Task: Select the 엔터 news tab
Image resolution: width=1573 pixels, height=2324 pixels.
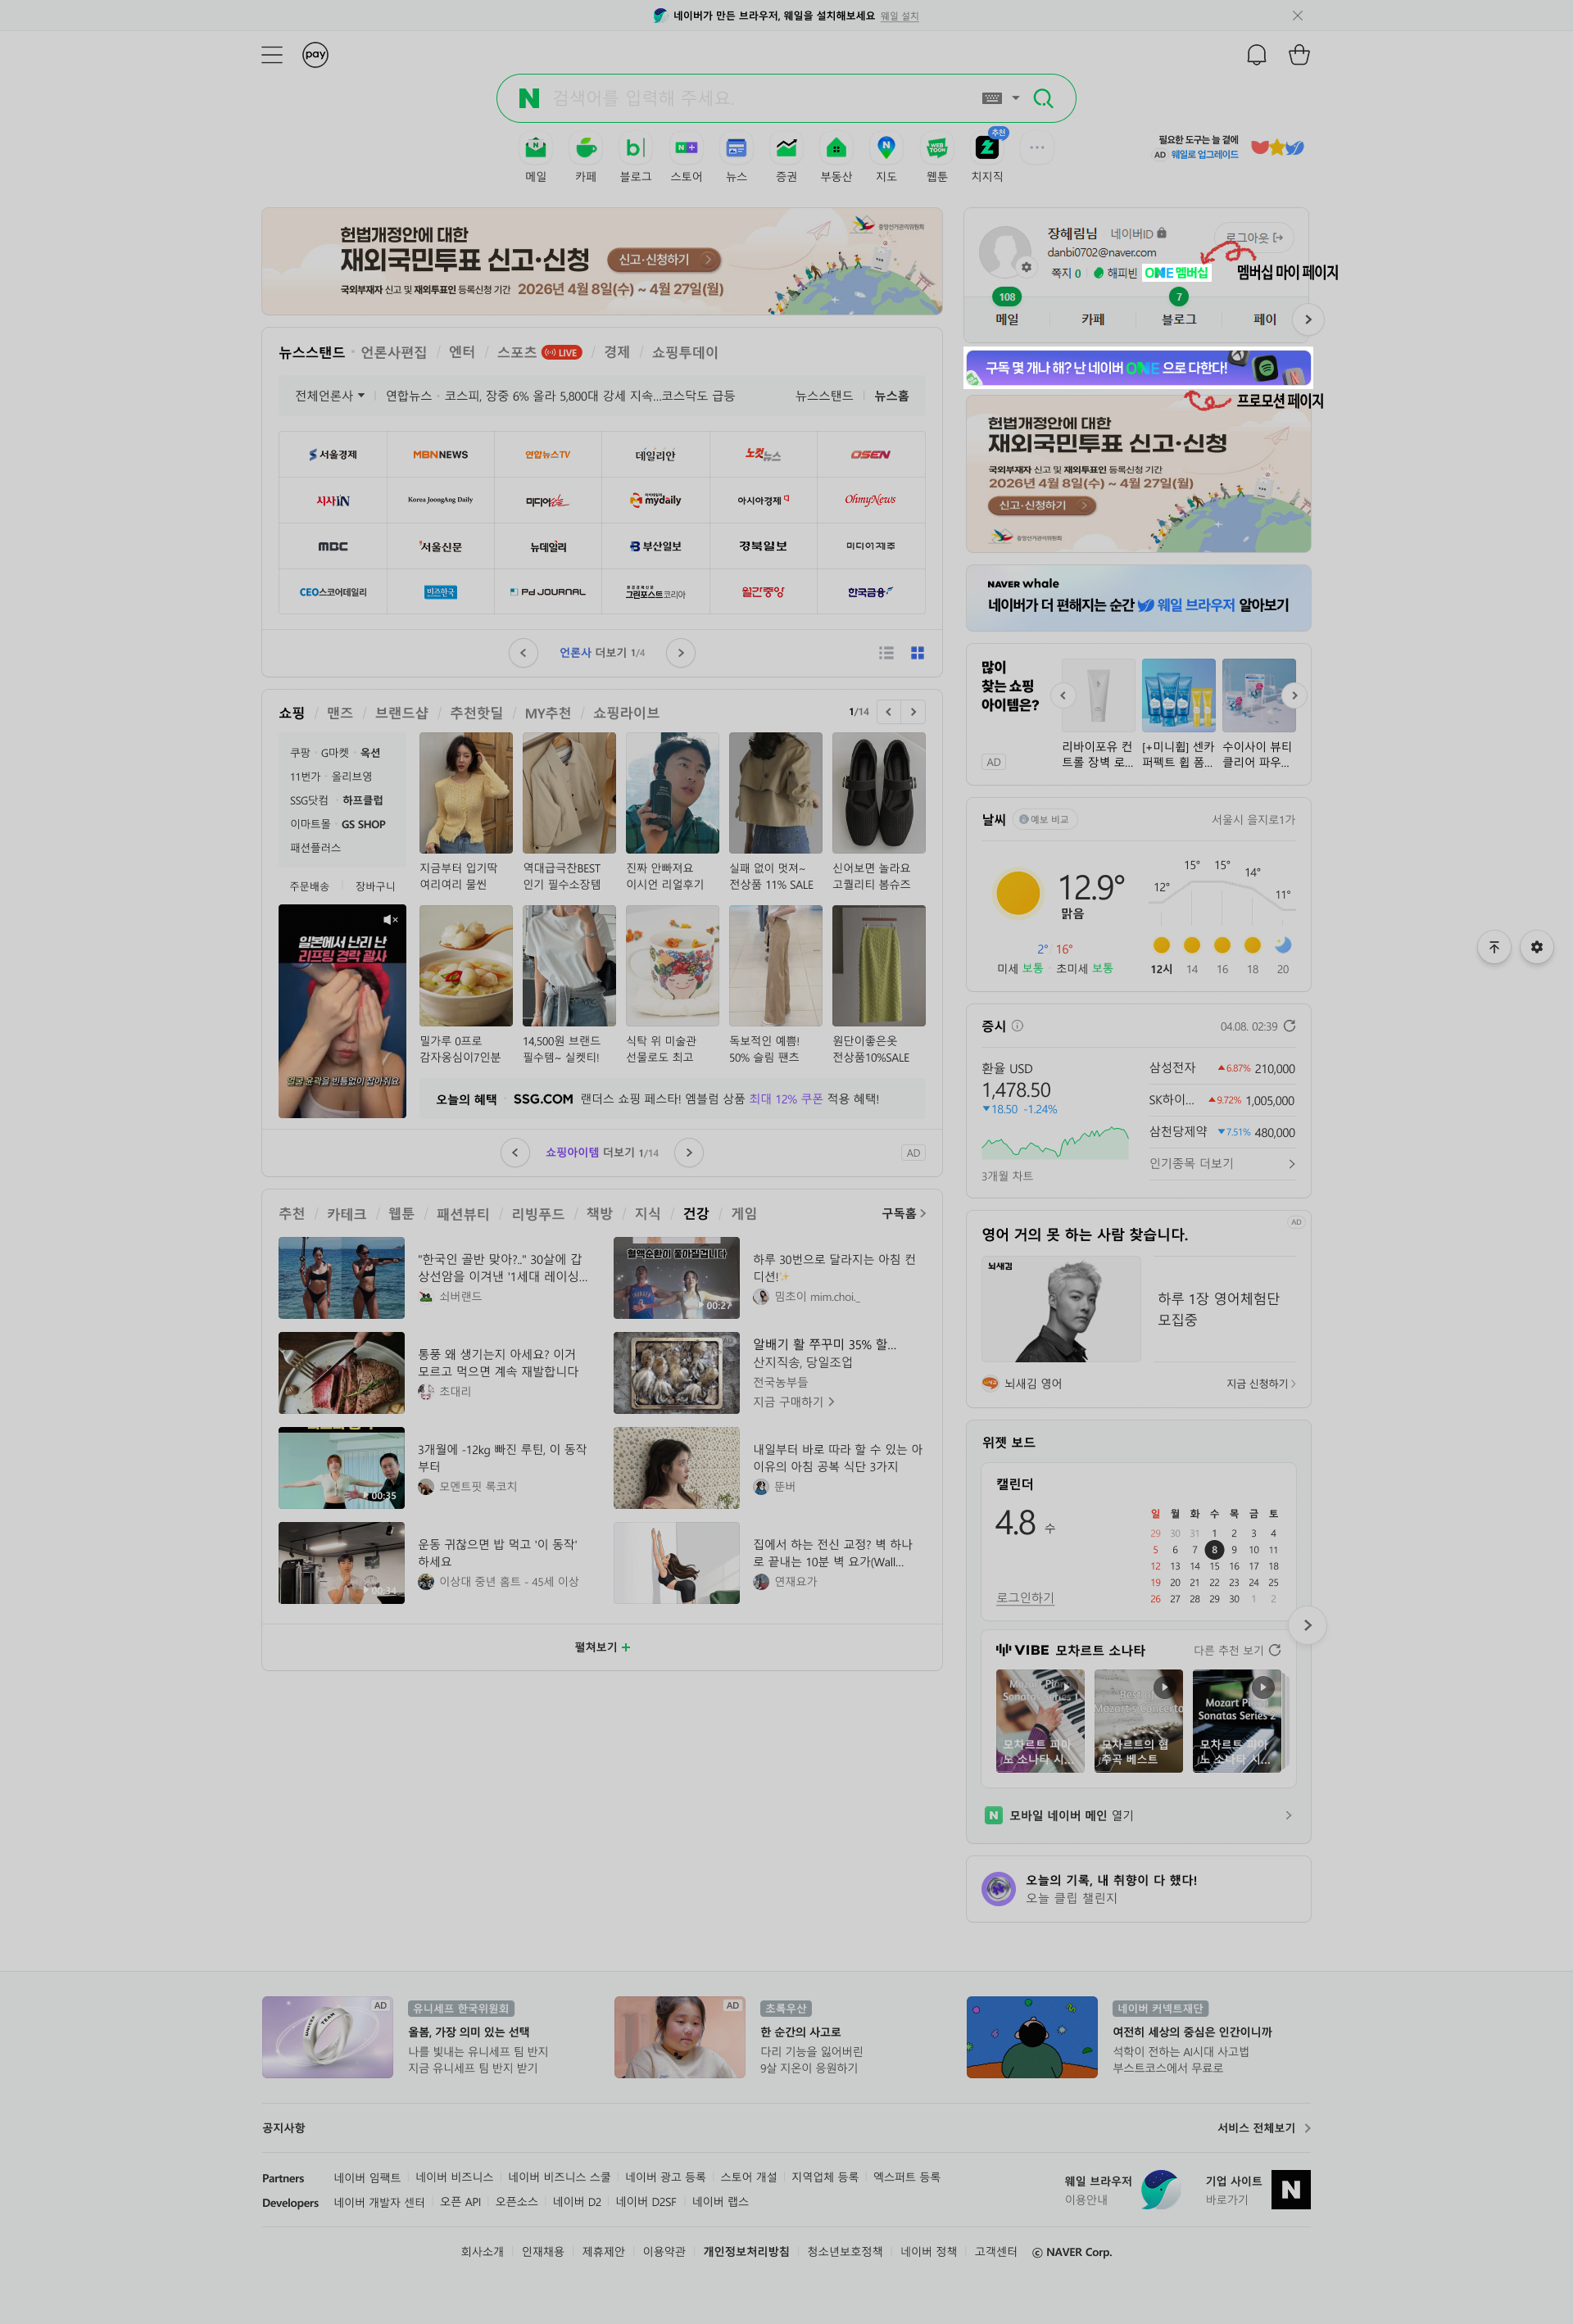Action: (462, 353)
